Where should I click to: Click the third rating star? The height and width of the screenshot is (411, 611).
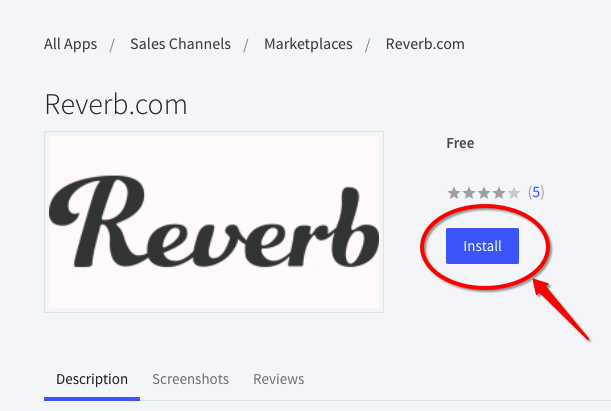click(483, 192)
